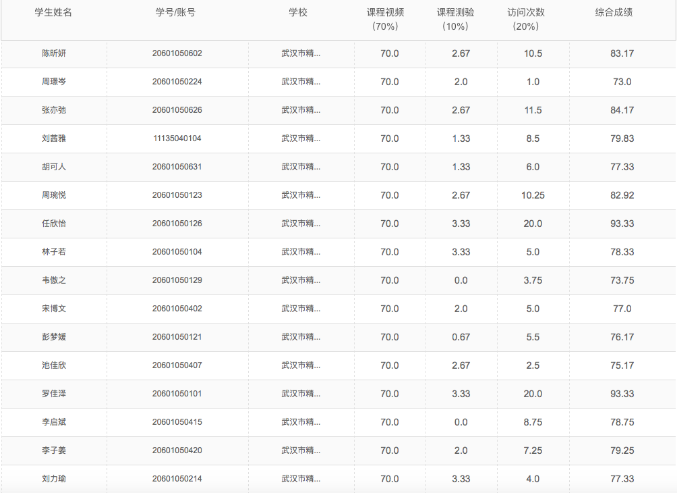Click visit count value 4.0
677x493 pixels.
533,479
